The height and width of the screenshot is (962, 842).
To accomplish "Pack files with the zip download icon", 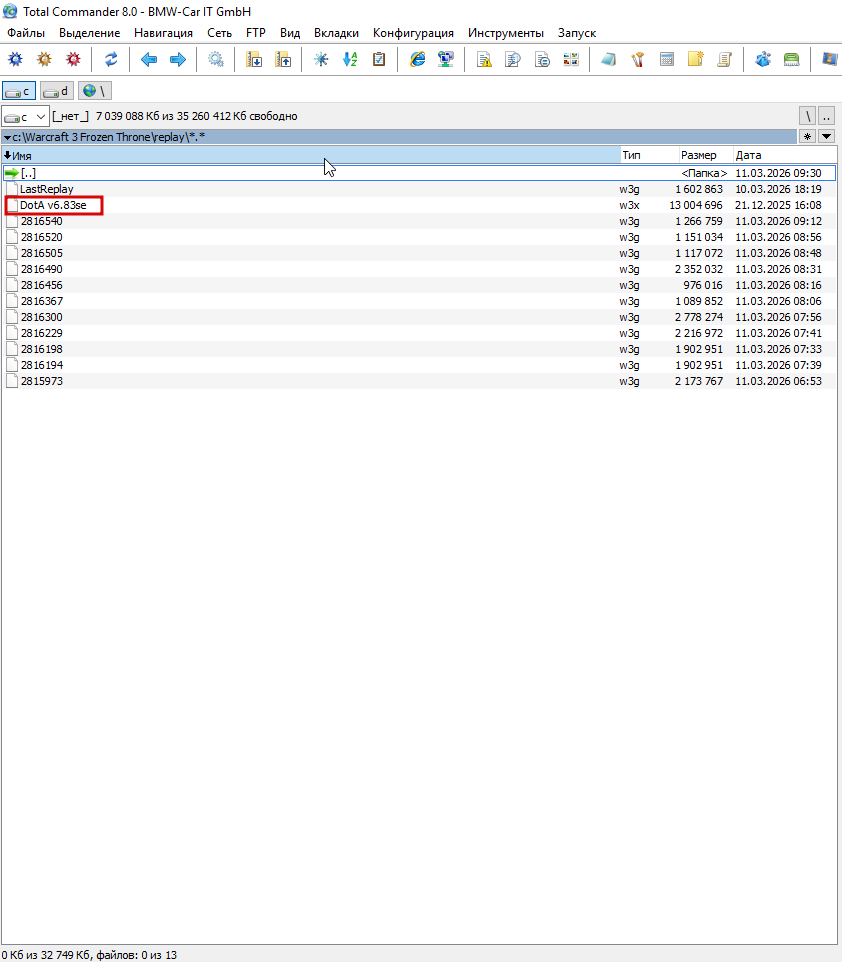I will tap(254, 60).
